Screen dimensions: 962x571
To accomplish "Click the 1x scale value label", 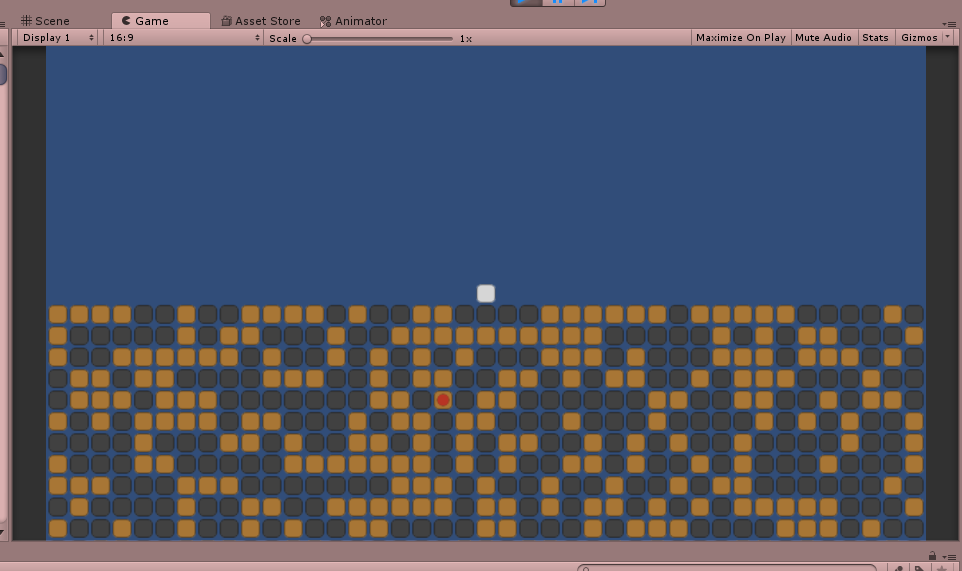I will 466,39.
